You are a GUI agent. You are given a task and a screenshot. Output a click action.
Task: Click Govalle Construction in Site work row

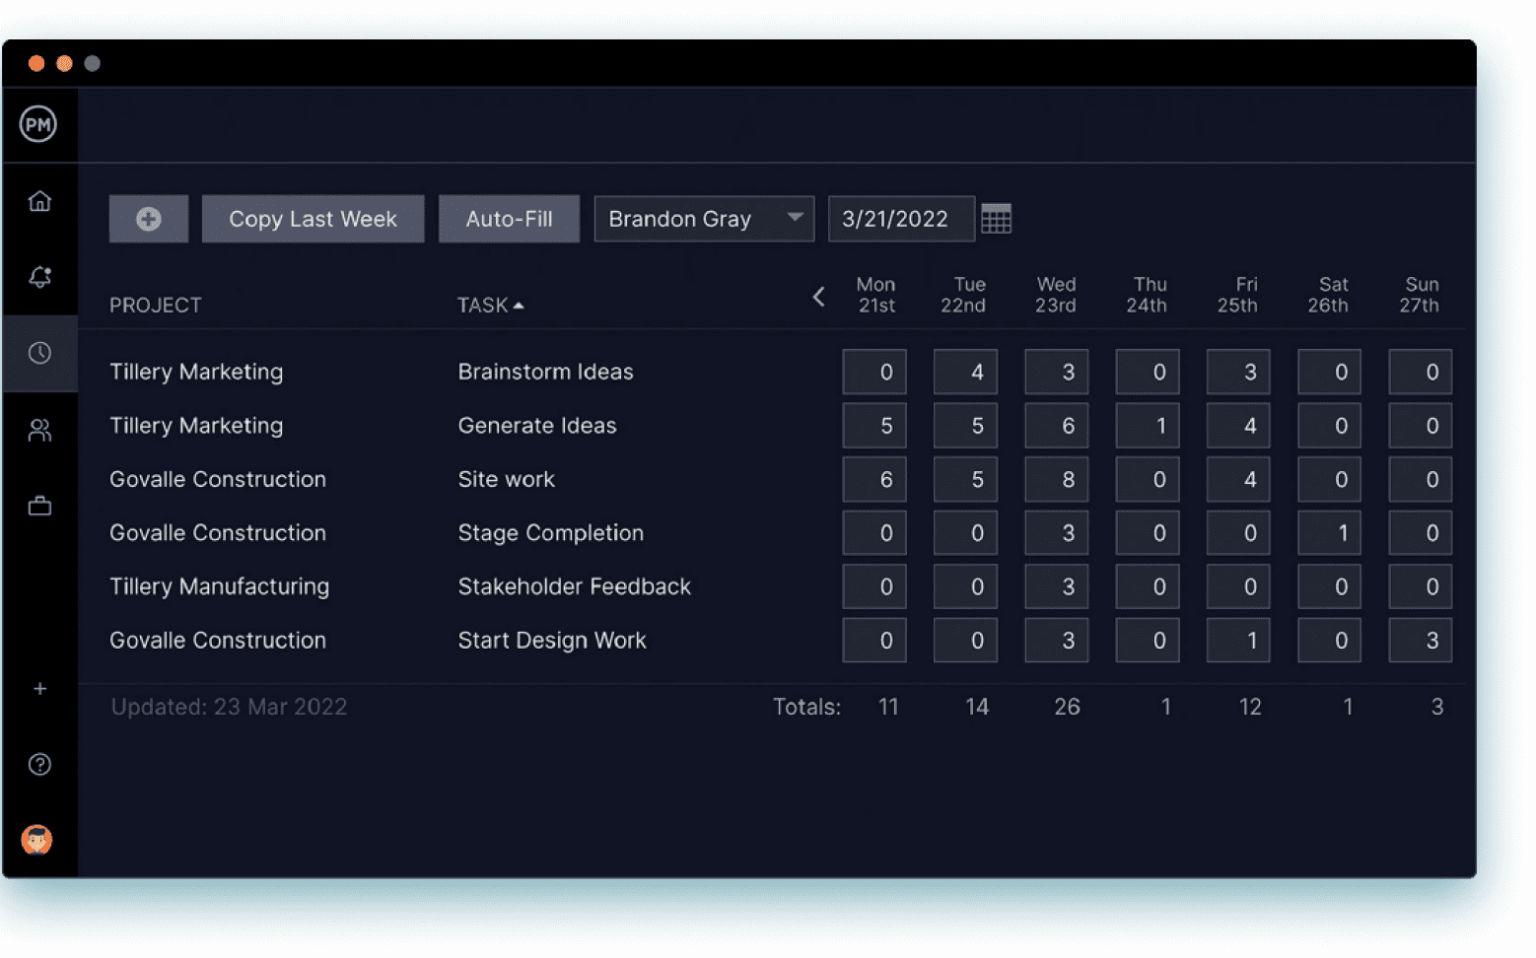(218, 480)
